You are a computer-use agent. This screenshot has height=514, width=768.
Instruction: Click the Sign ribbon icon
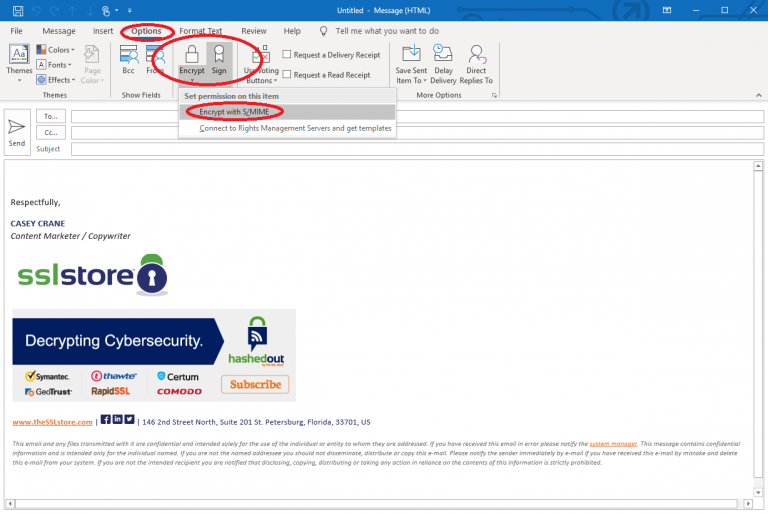point(218,57)
